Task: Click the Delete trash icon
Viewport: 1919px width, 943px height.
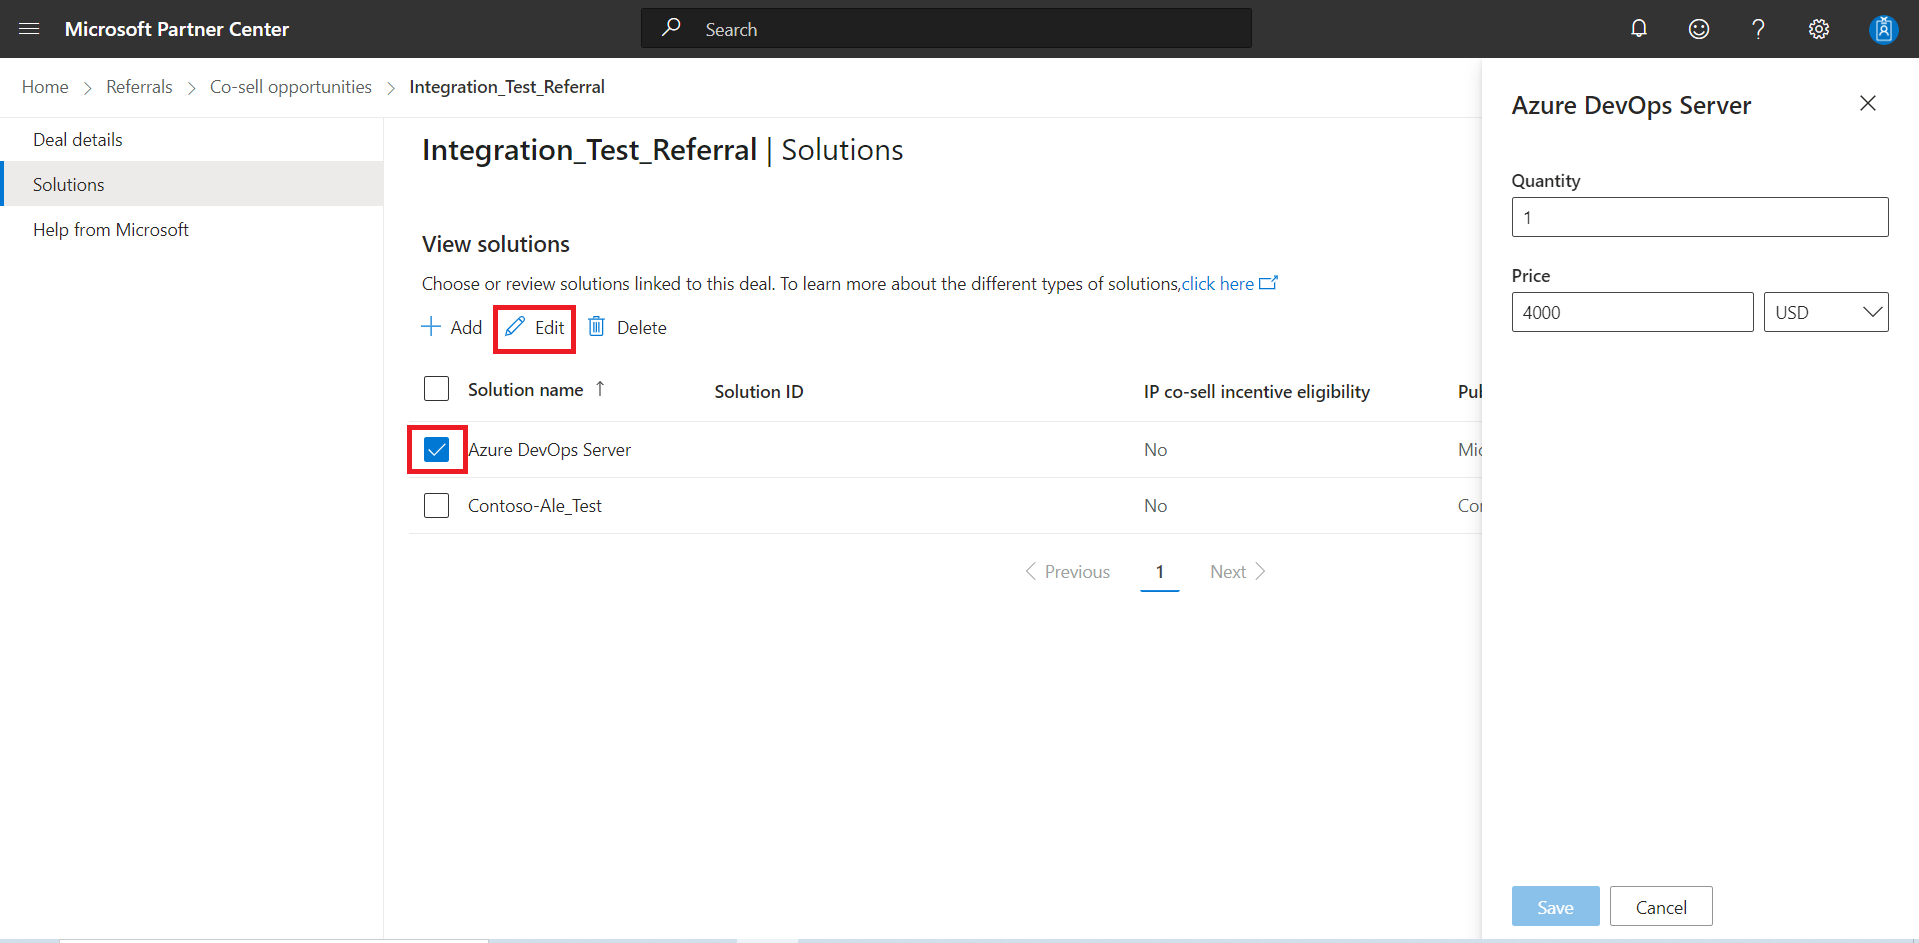Action: (x=597, y=326)
